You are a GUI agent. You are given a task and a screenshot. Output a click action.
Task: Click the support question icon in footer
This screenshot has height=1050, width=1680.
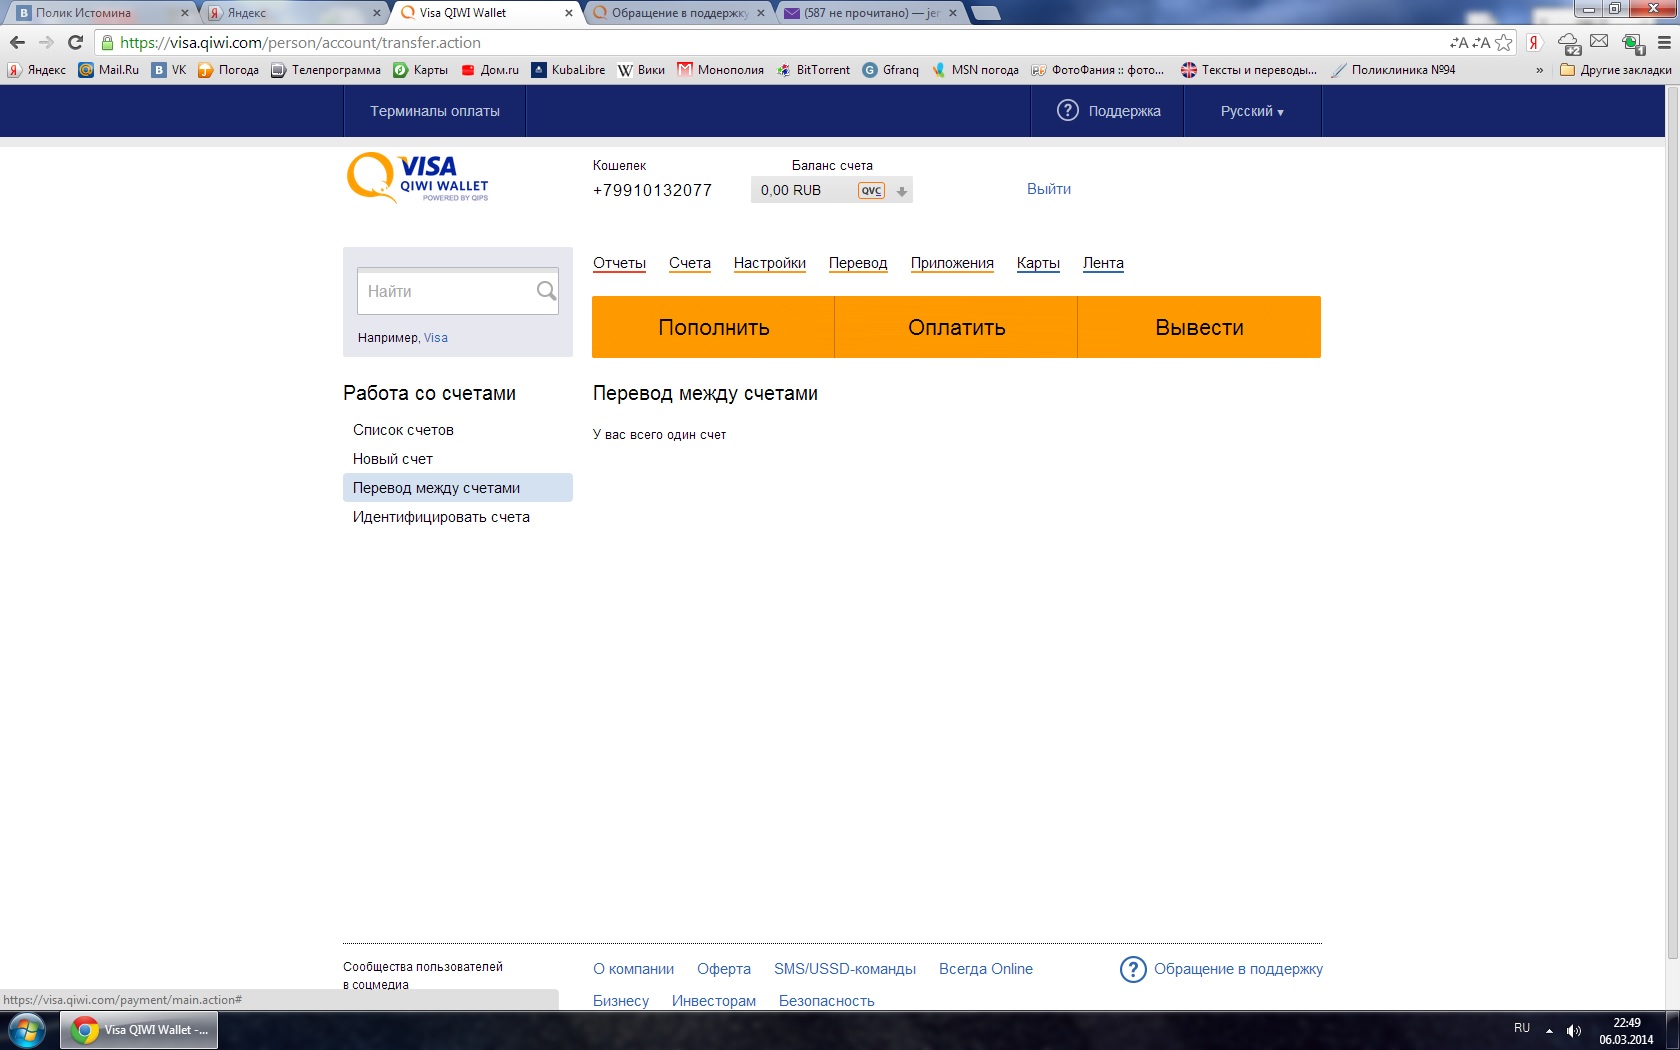tap(1133, 969)
